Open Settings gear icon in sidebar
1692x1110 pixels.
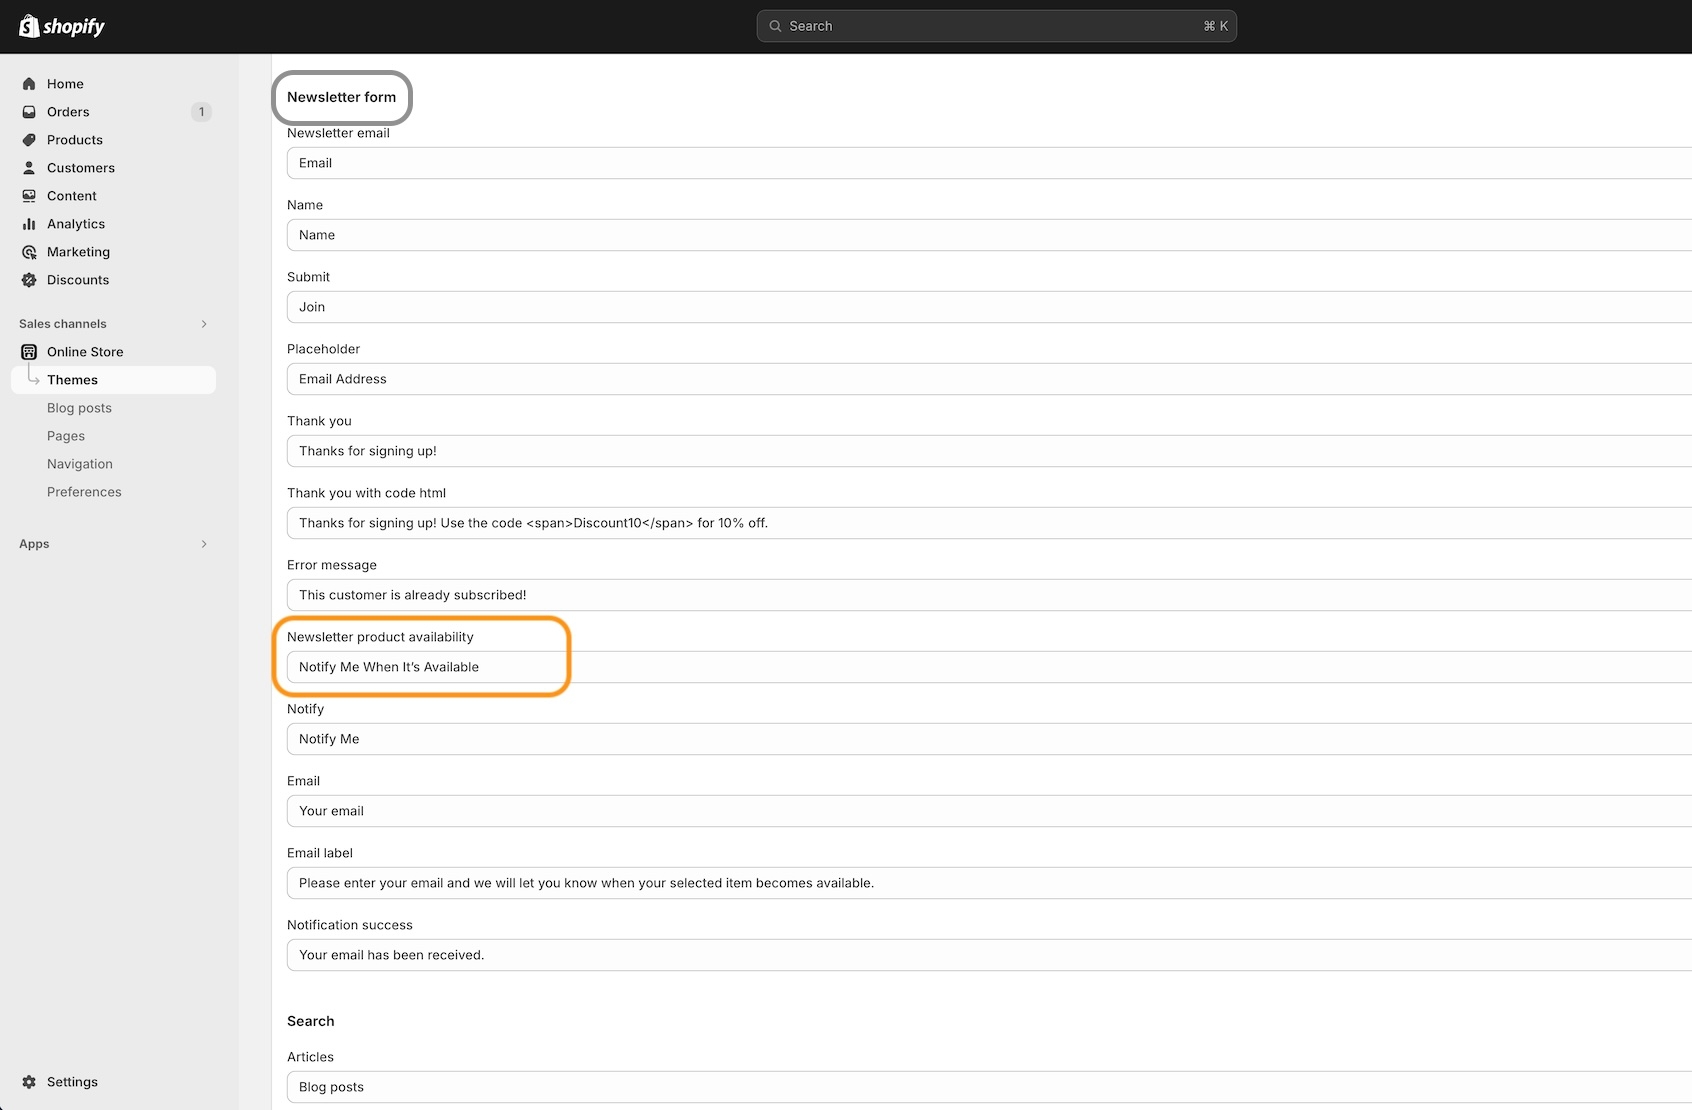pos(29,1082)
